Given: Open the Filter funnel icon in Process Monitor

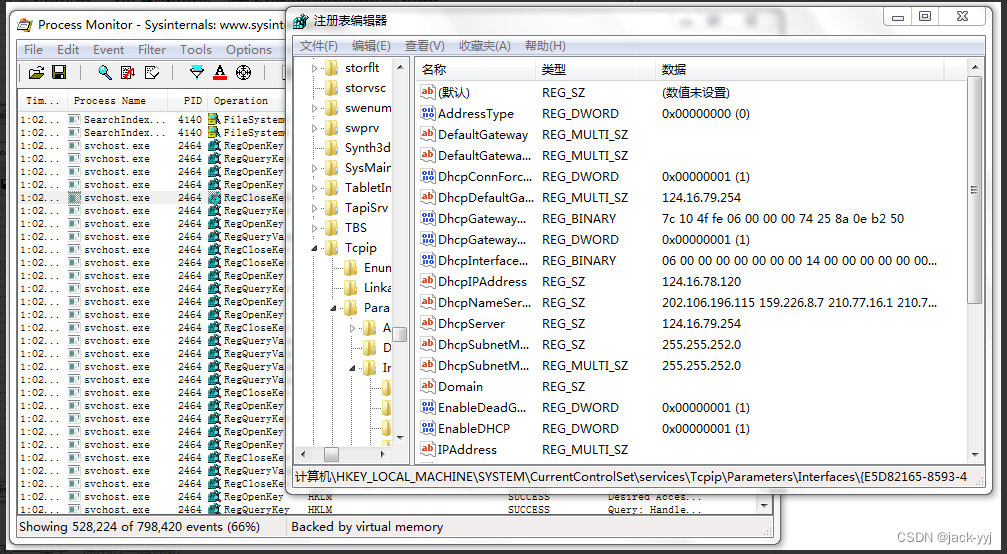Looking at the screenshot, I should (197, 73).
